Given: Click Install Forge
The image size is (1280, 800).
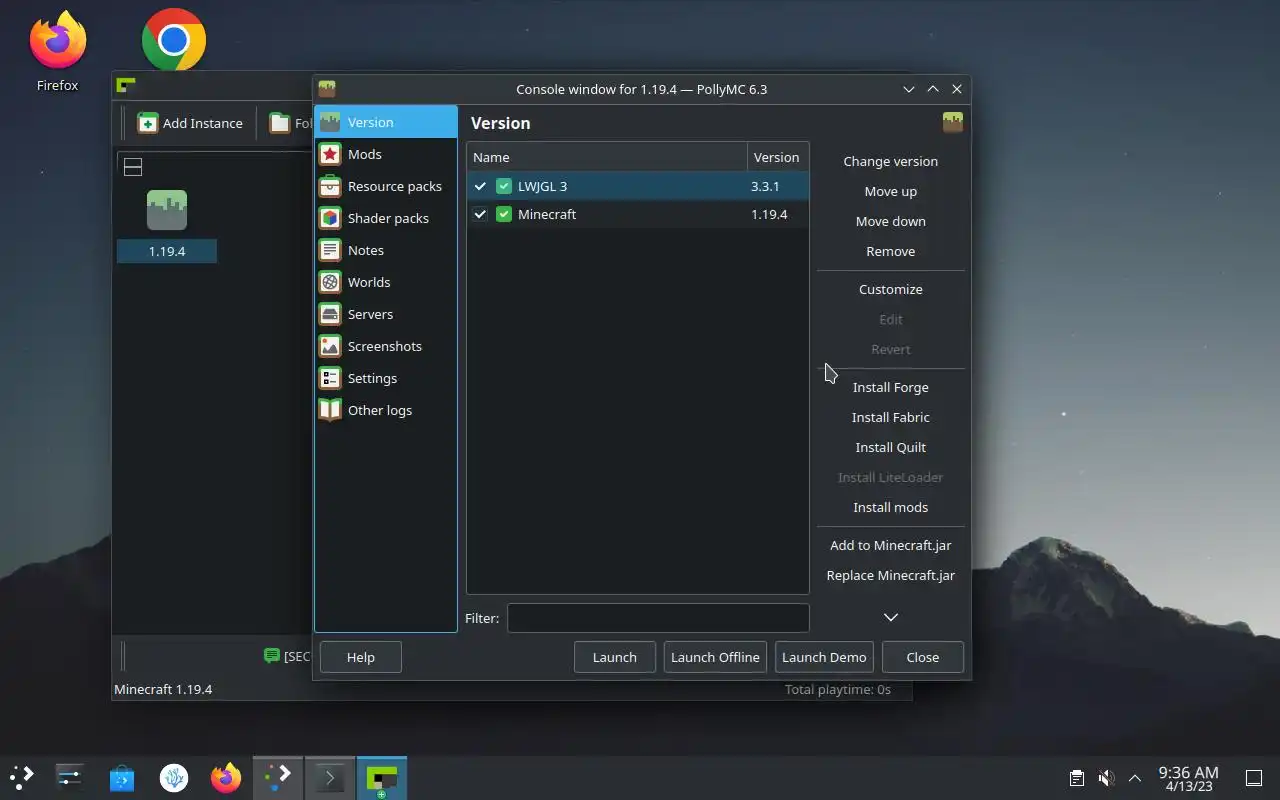Looking at the screenshot, I should click(891, 387).
